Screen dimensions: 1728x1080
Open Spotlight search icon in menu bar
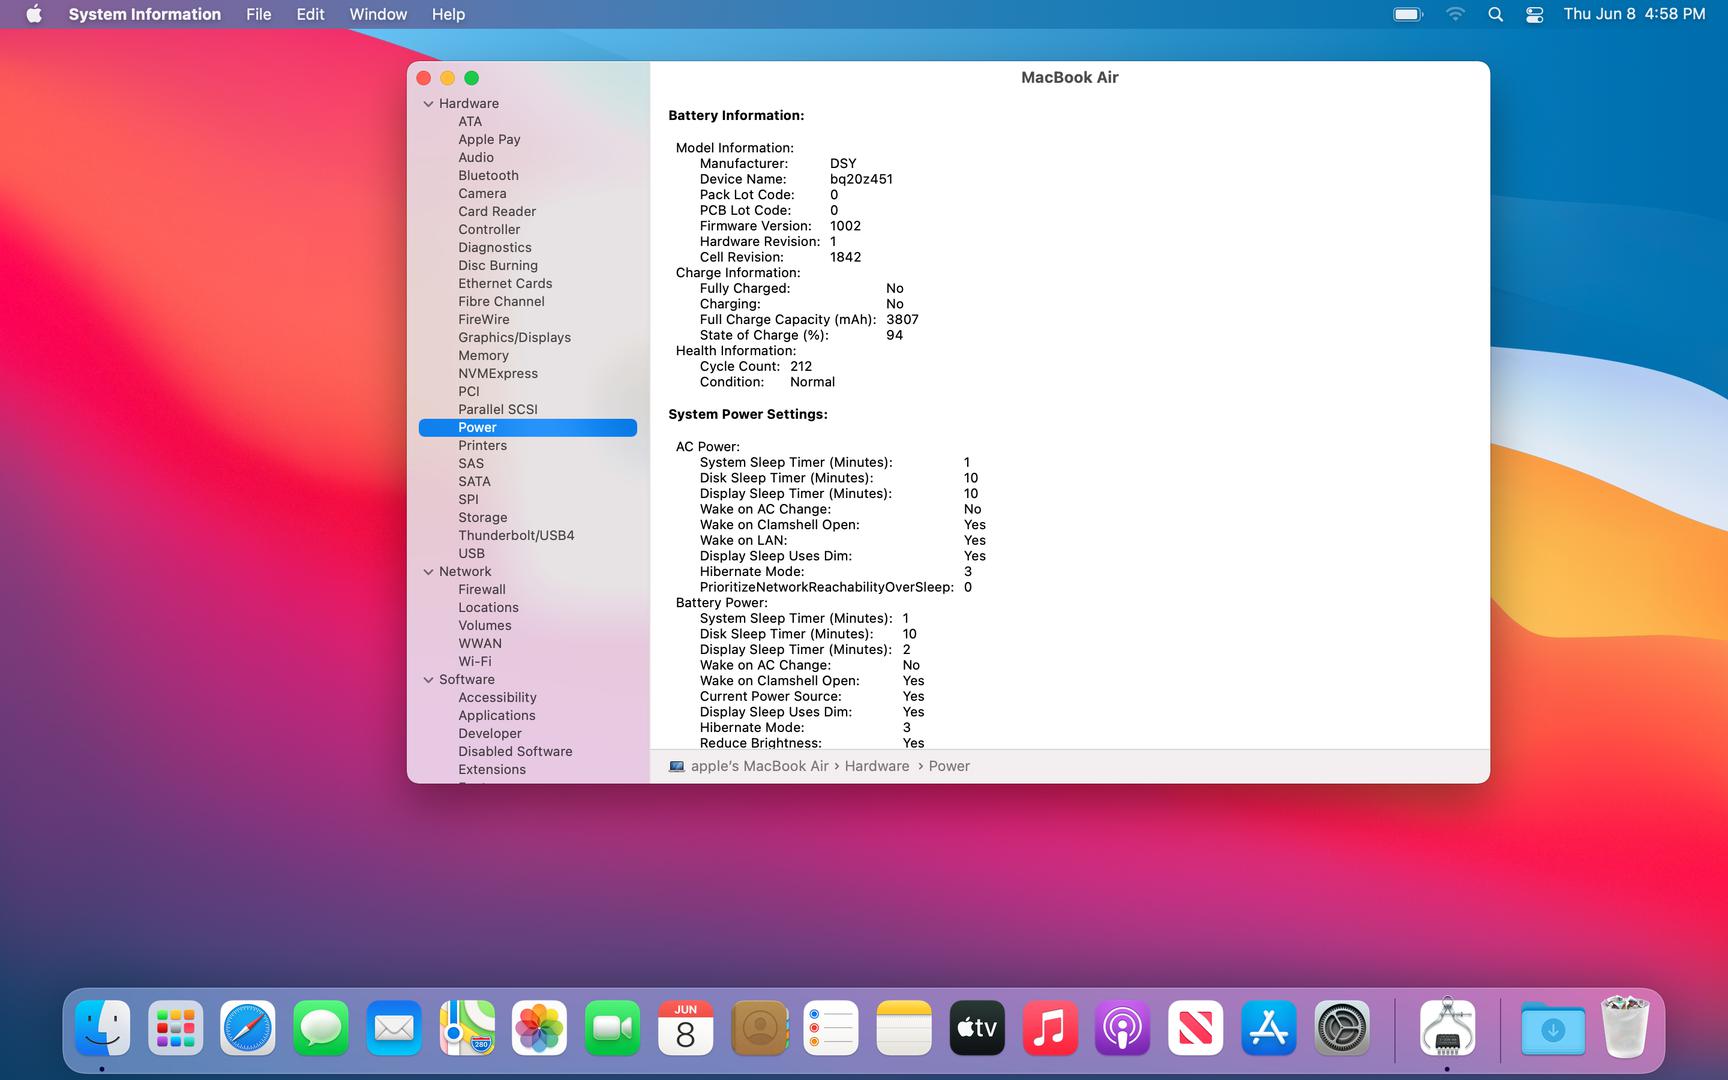tap(1495, 14)
